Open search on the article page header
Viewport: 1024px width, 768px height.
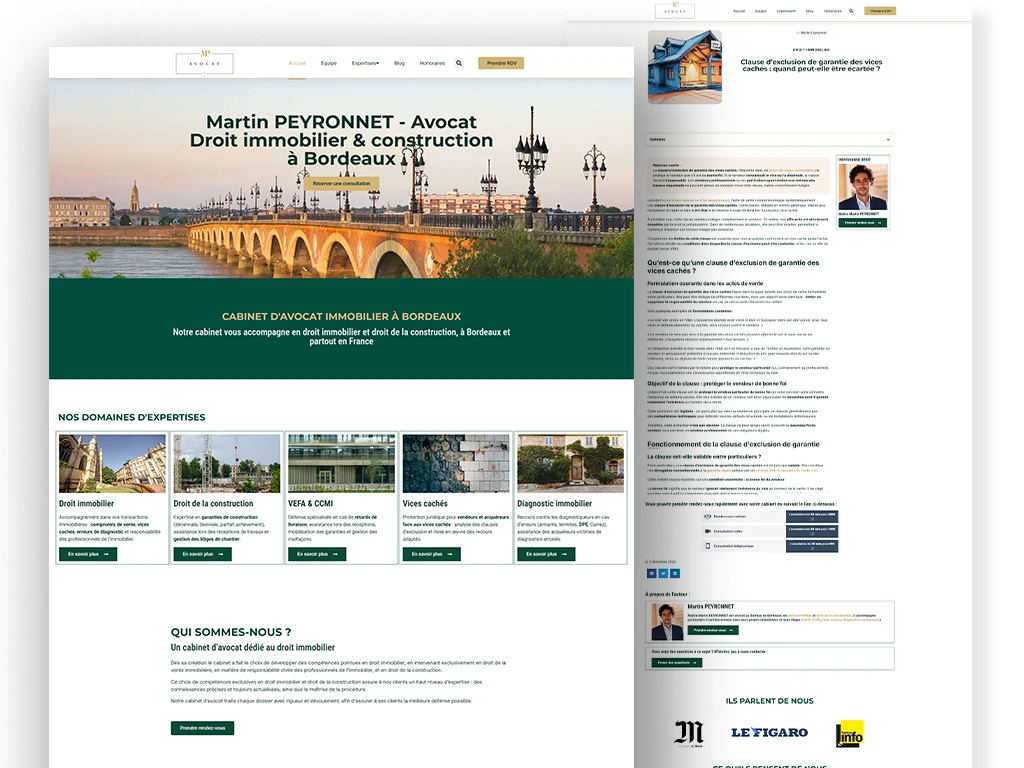pos(851,11)
